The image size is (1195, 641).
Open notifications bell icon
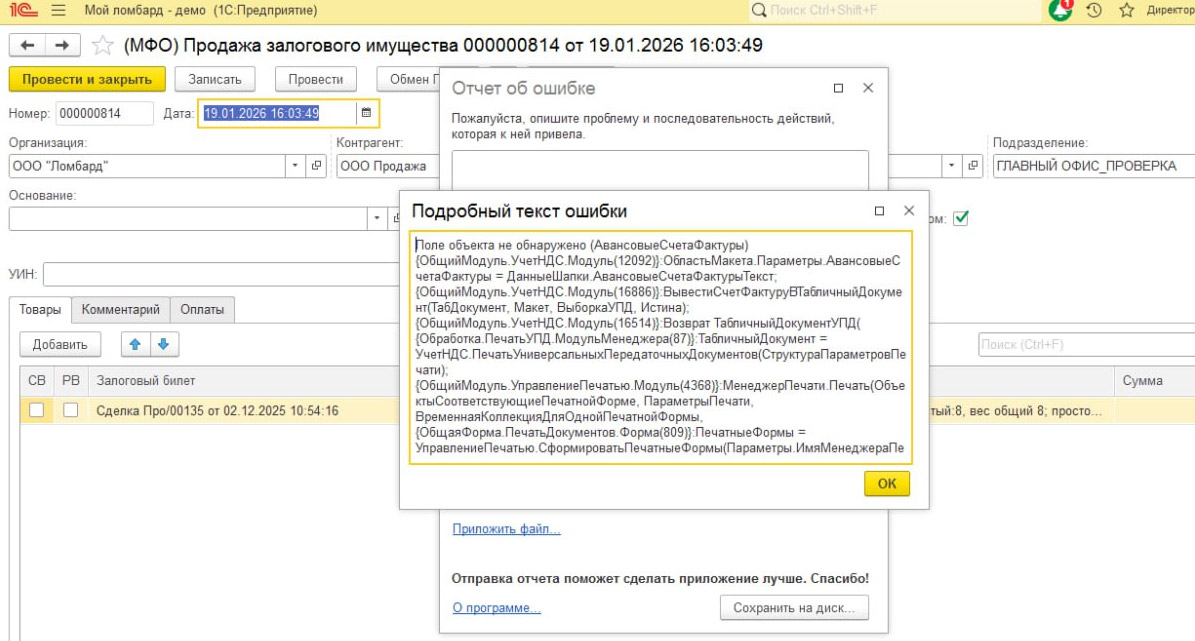click(1060, 10)
